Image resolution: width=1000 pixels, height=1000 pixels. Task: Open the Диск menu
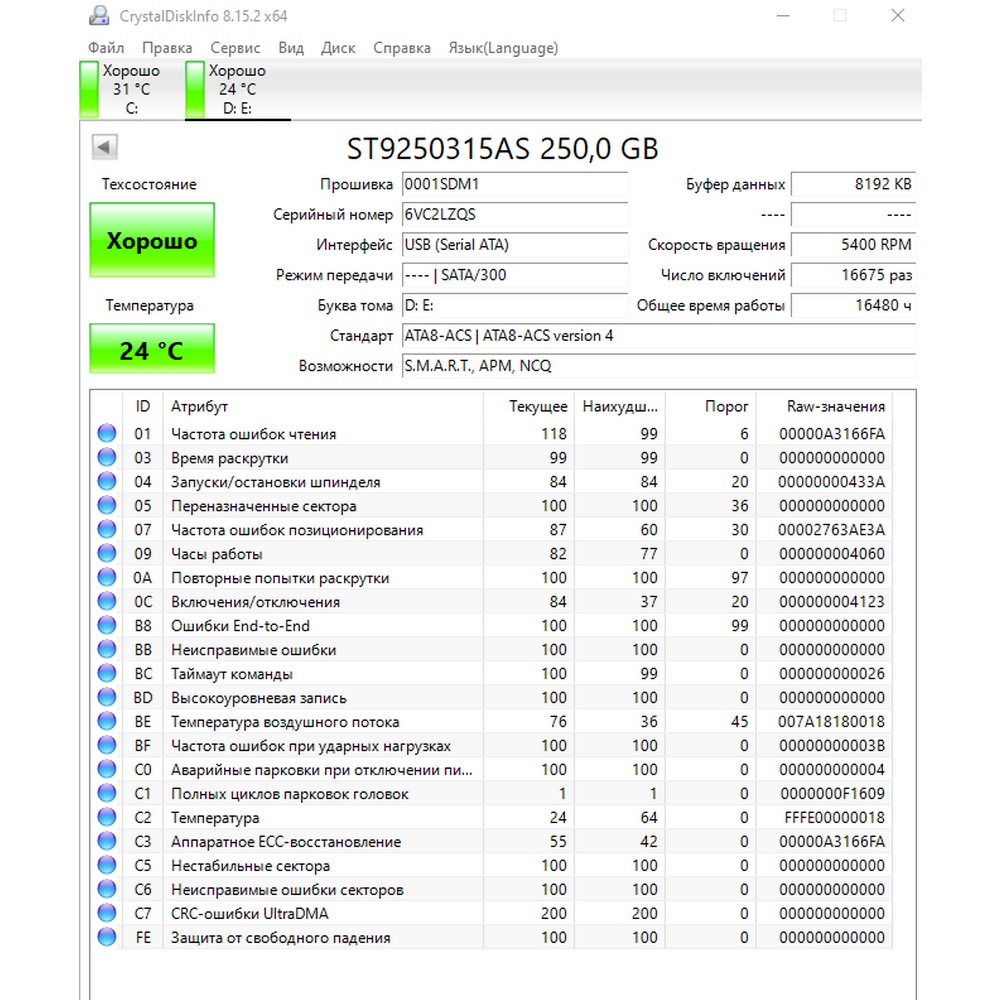coord(338,48)
